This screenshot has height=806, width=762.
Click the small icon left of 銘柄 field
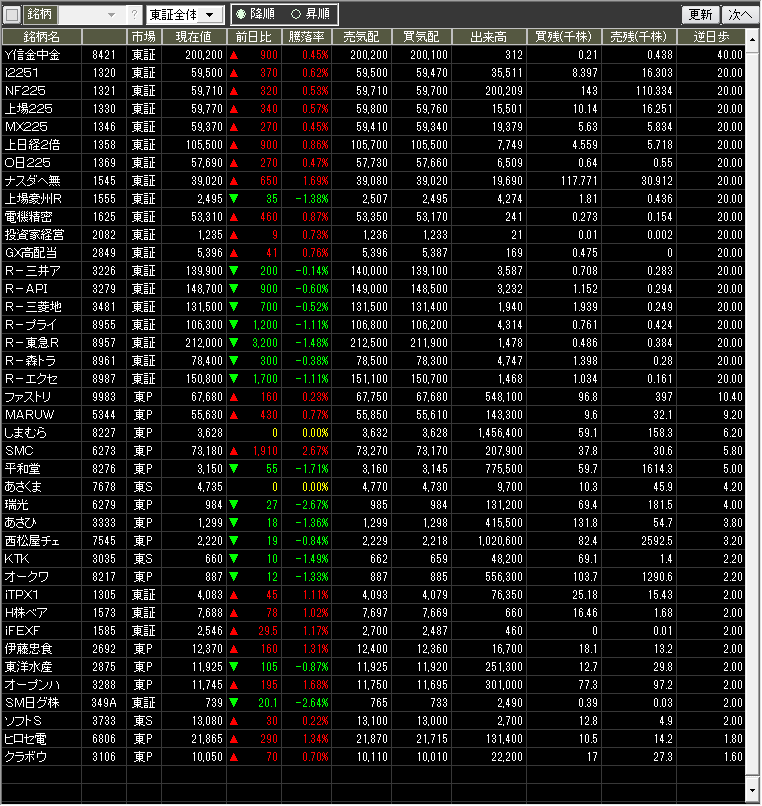[x=12, y=14]
